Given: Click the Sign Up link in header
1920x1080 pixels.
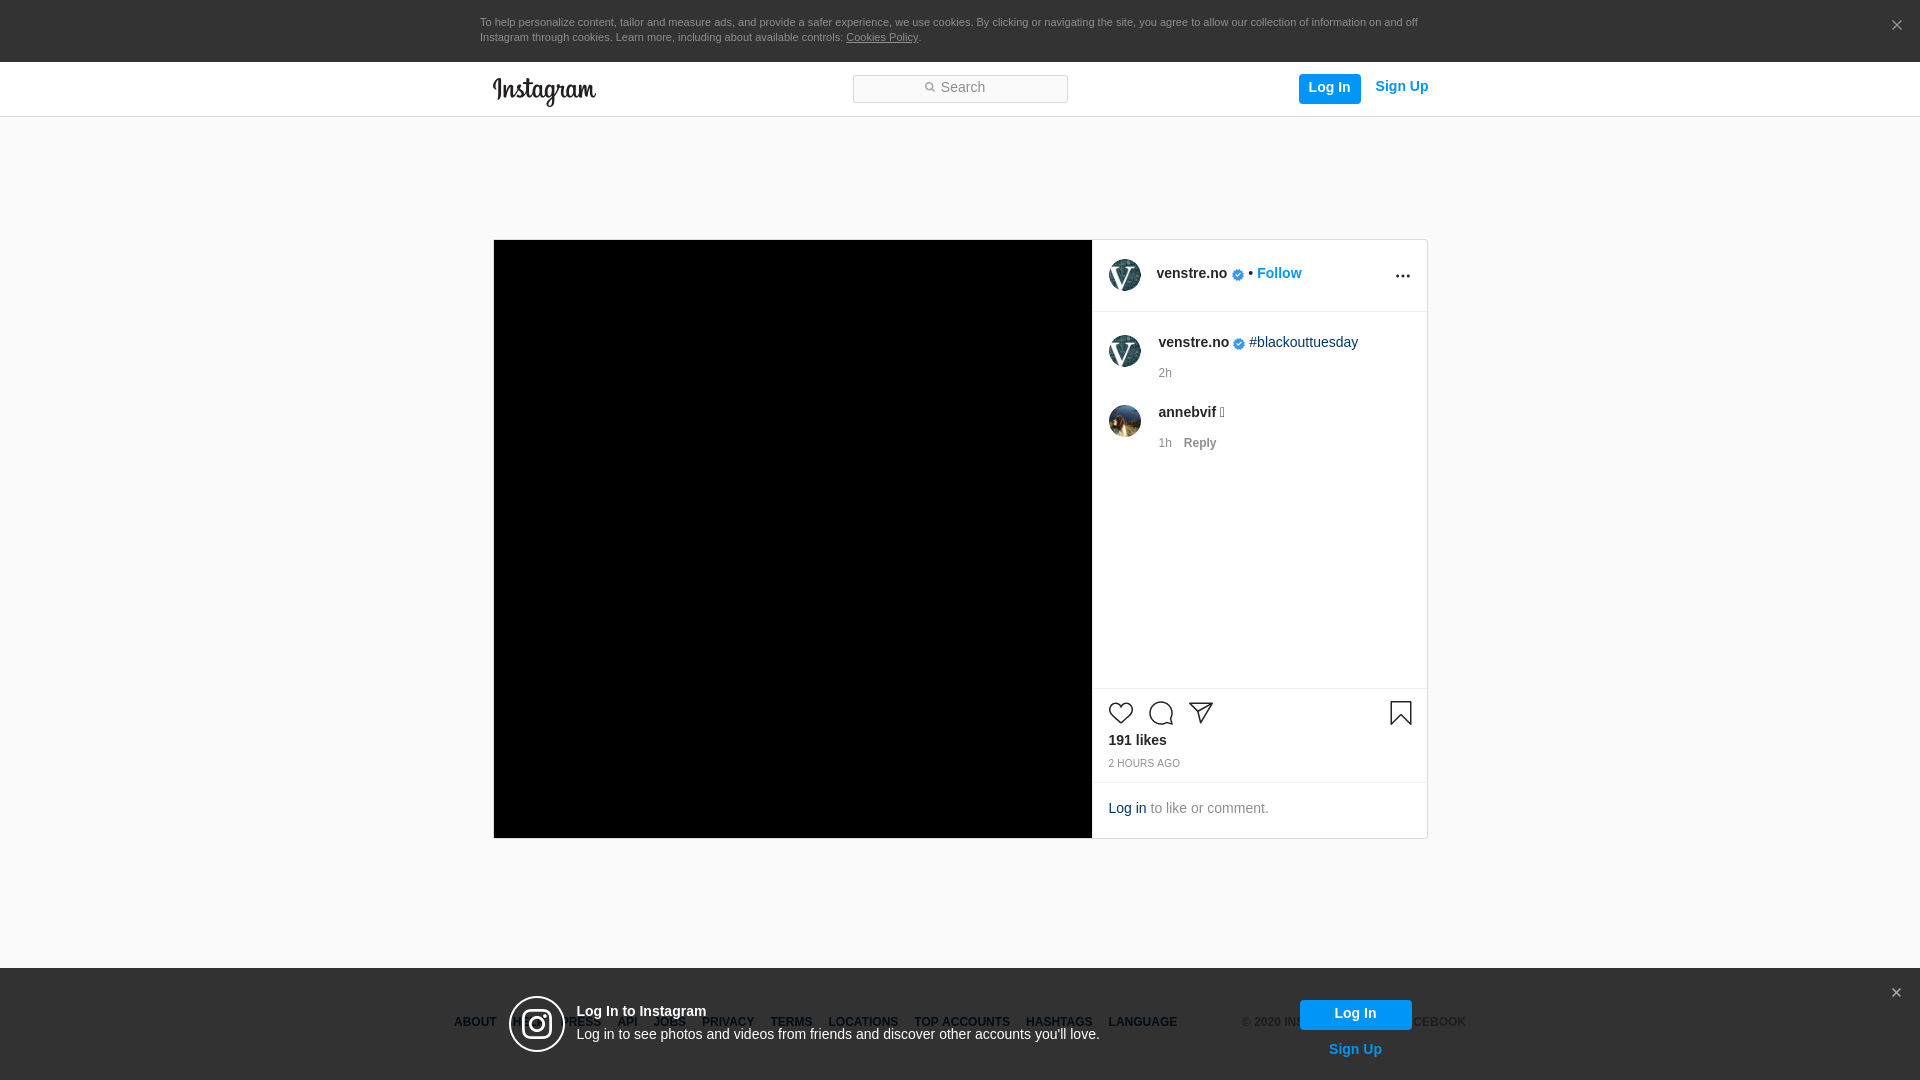Looking at the screenshot, I should (1401, 87).
